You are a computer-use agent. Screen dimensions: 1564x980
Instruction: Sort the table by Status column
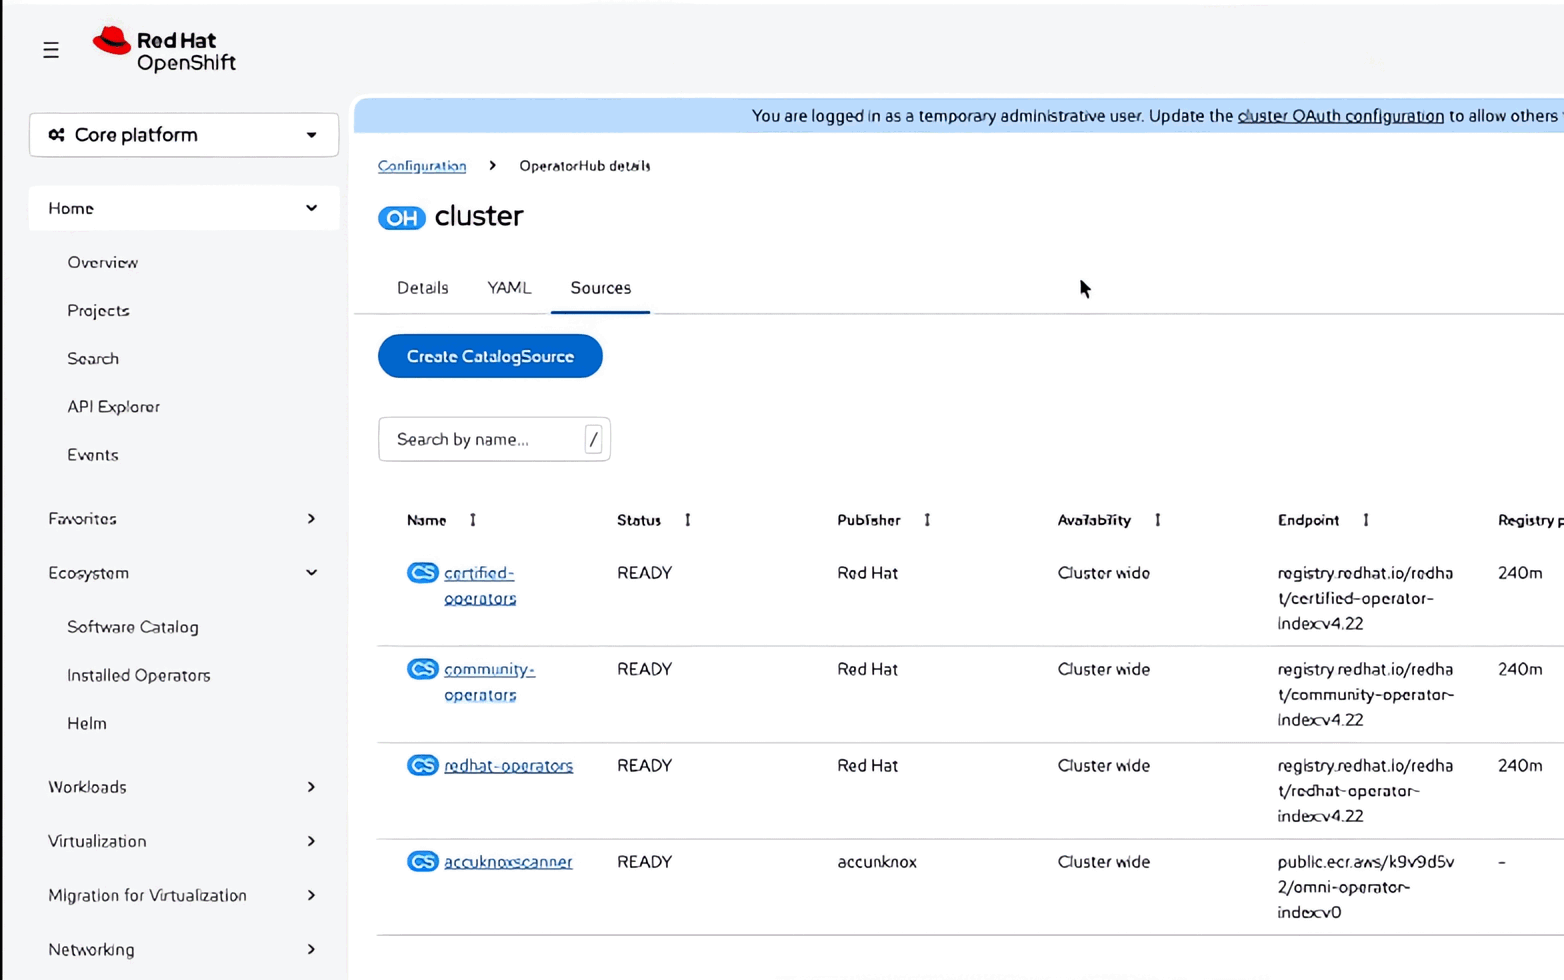(688, 520)
